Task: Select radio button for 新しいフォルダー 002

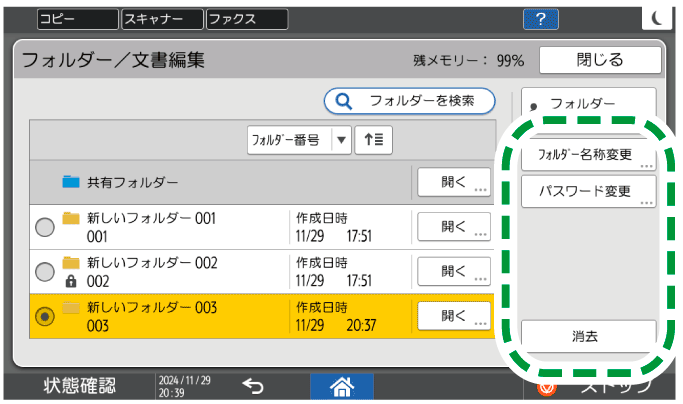Action: [x=44, y=272]
